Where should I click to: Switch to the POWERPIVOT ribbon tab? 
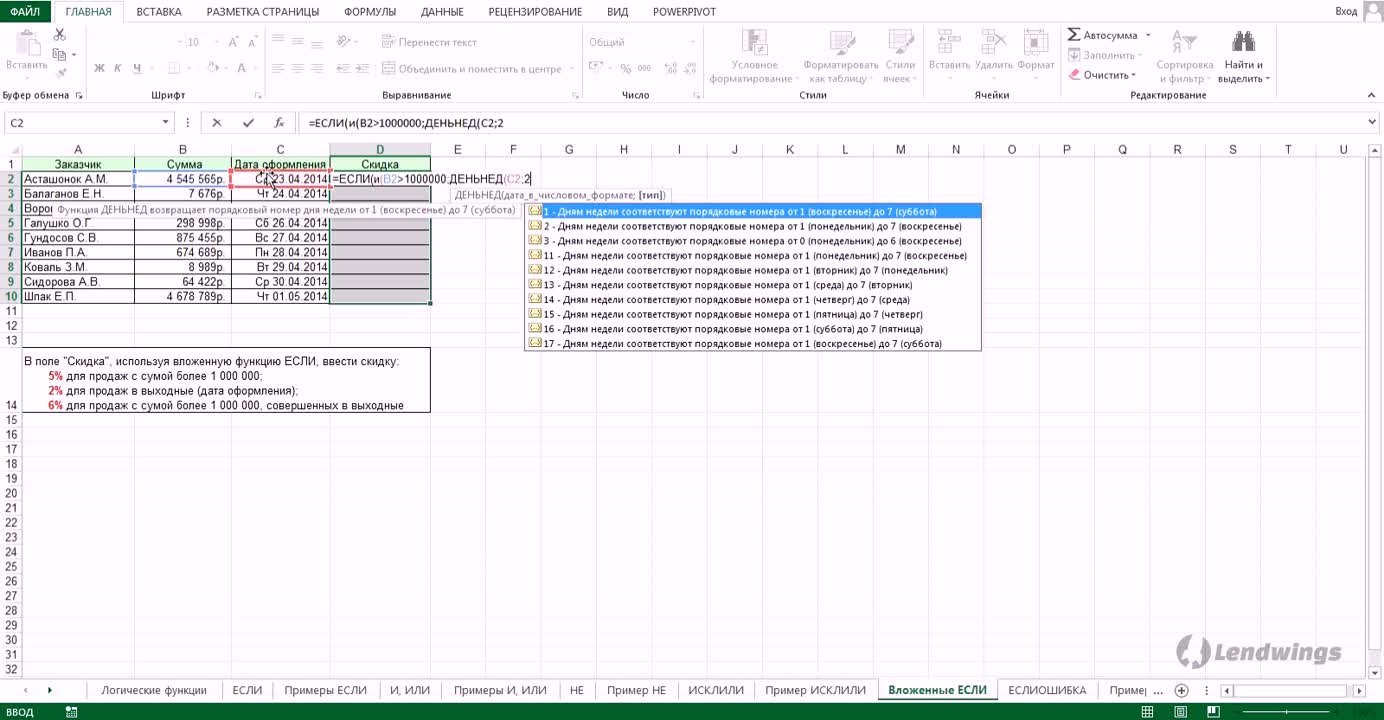coord(685,12)
